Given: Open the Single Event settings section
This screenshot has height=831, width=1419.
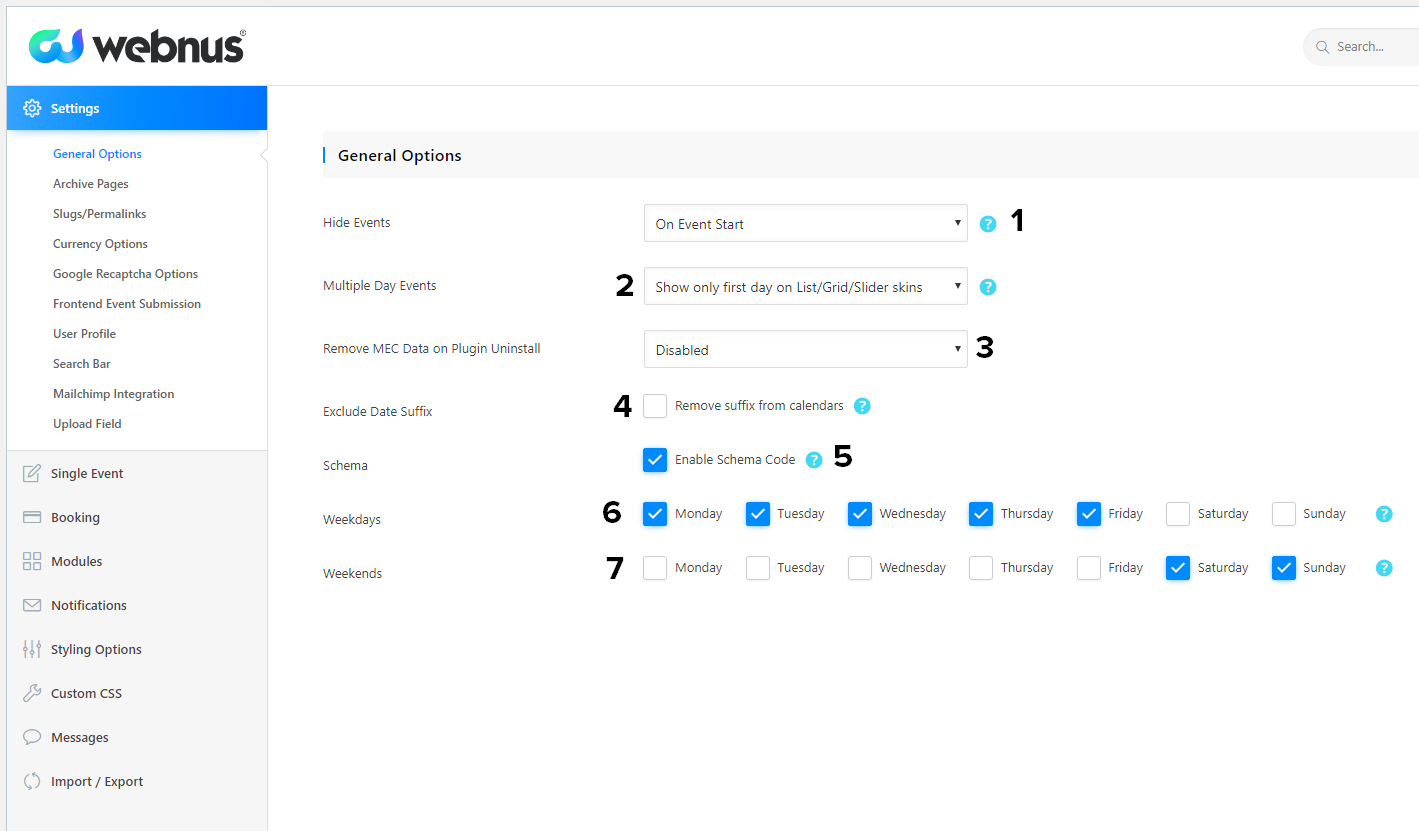Looking at the screenshot, I should pos(137,473).
